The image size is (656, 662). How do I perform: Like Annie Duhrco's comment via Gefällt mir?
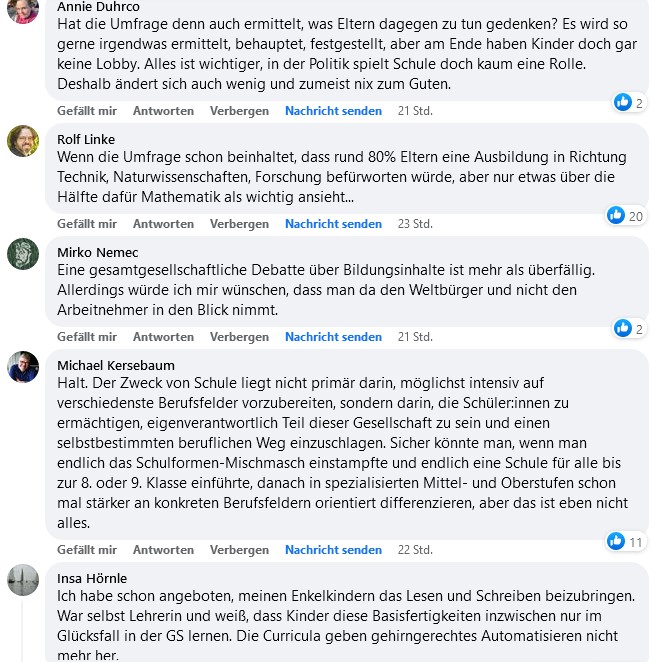(87, 111)
